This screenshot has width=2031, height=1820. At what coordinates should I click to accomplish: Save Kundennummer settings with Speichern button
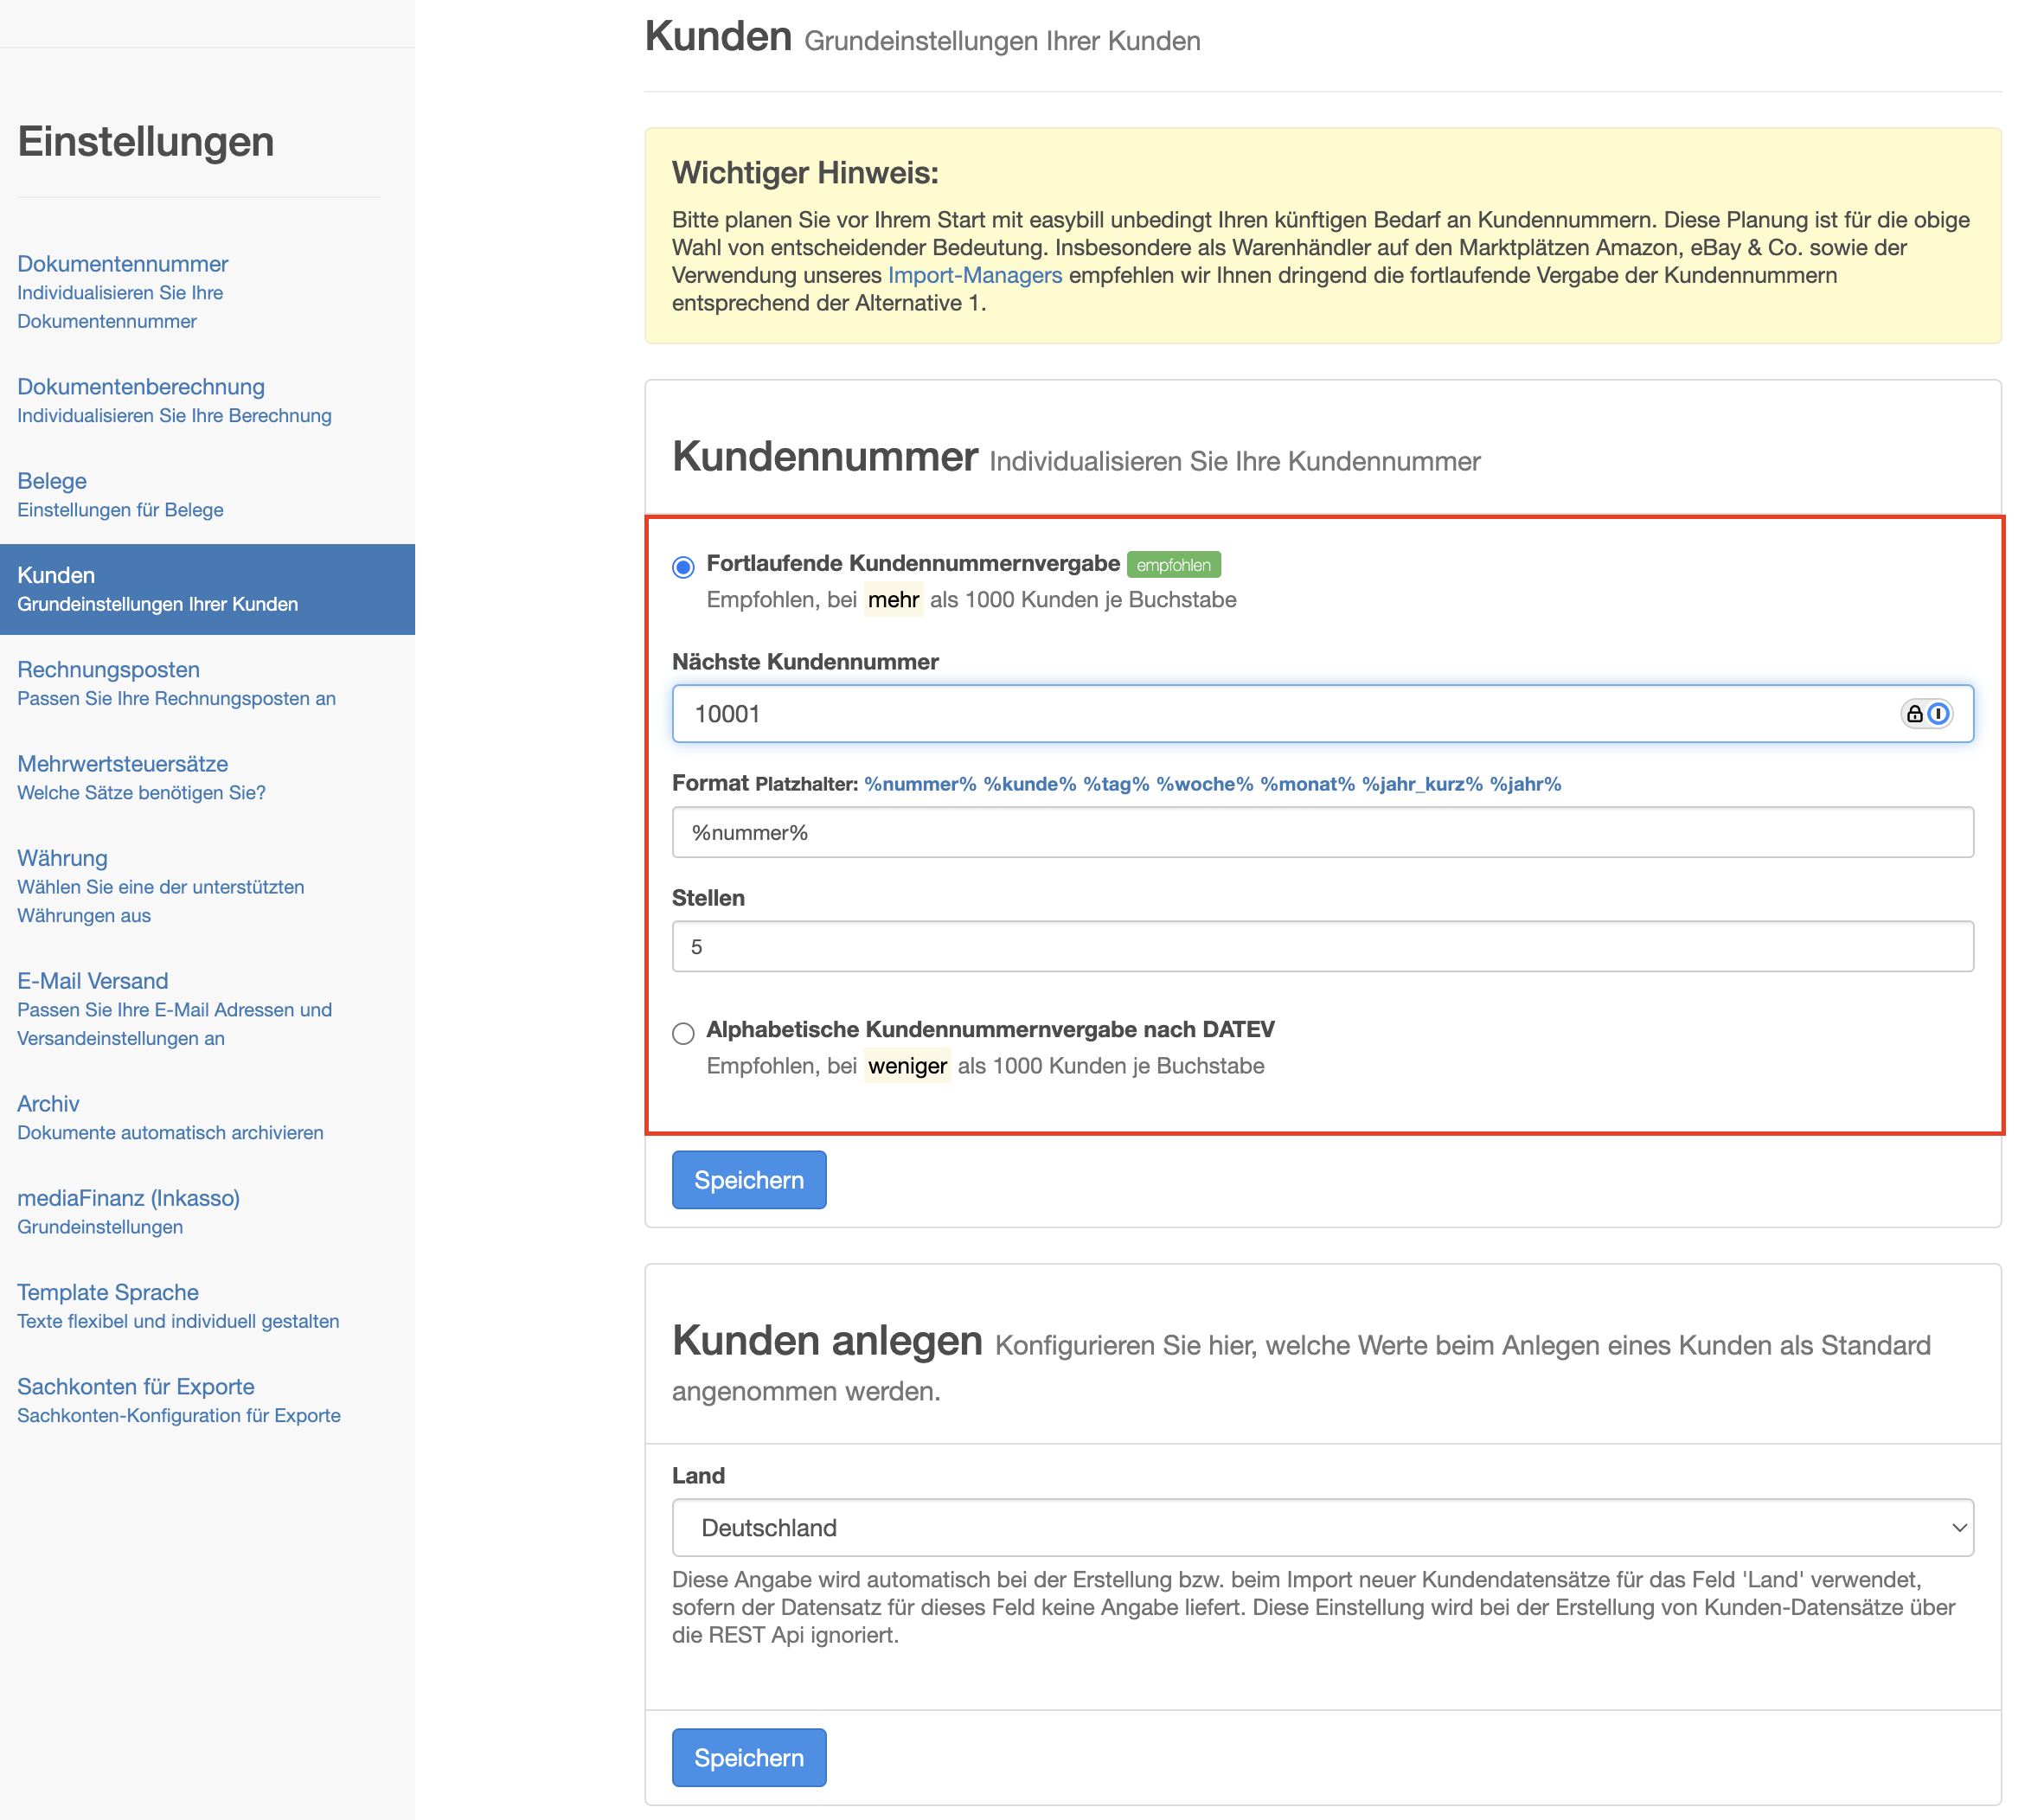click(x=749, y=1180)
